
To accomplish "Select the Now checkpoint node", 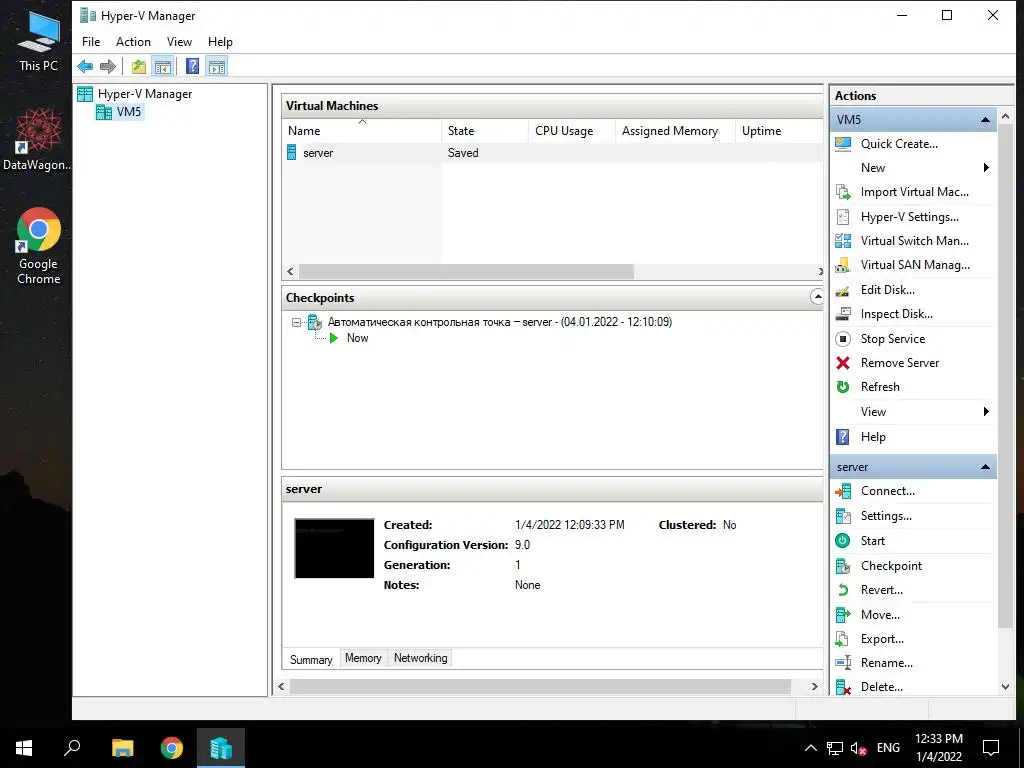I will tap(357, 338).
